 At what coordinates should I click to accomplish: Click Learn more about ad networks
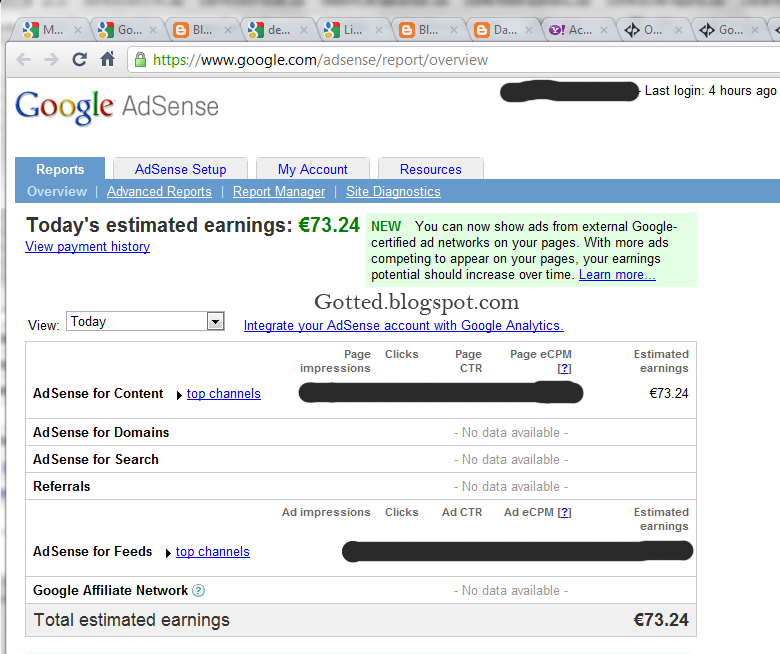tap(617, 275)
